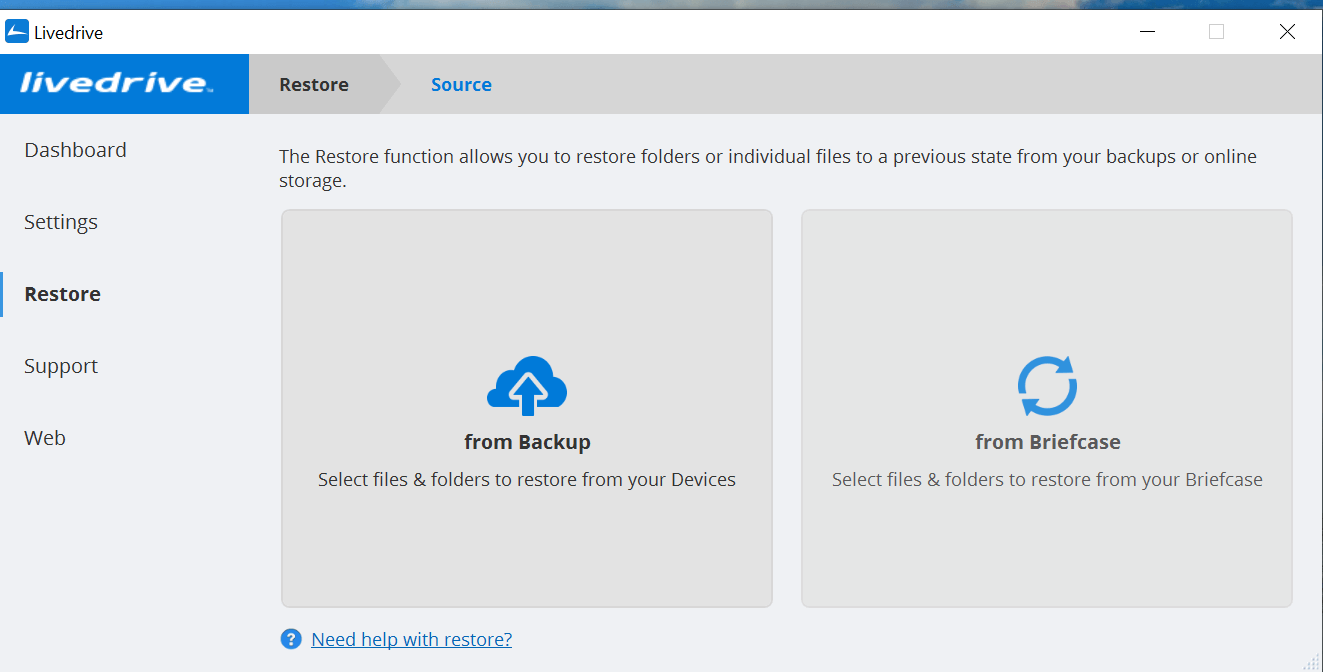1323x672 pixels.
Task: Open the Need help with restore link
Action: point(411,638)
